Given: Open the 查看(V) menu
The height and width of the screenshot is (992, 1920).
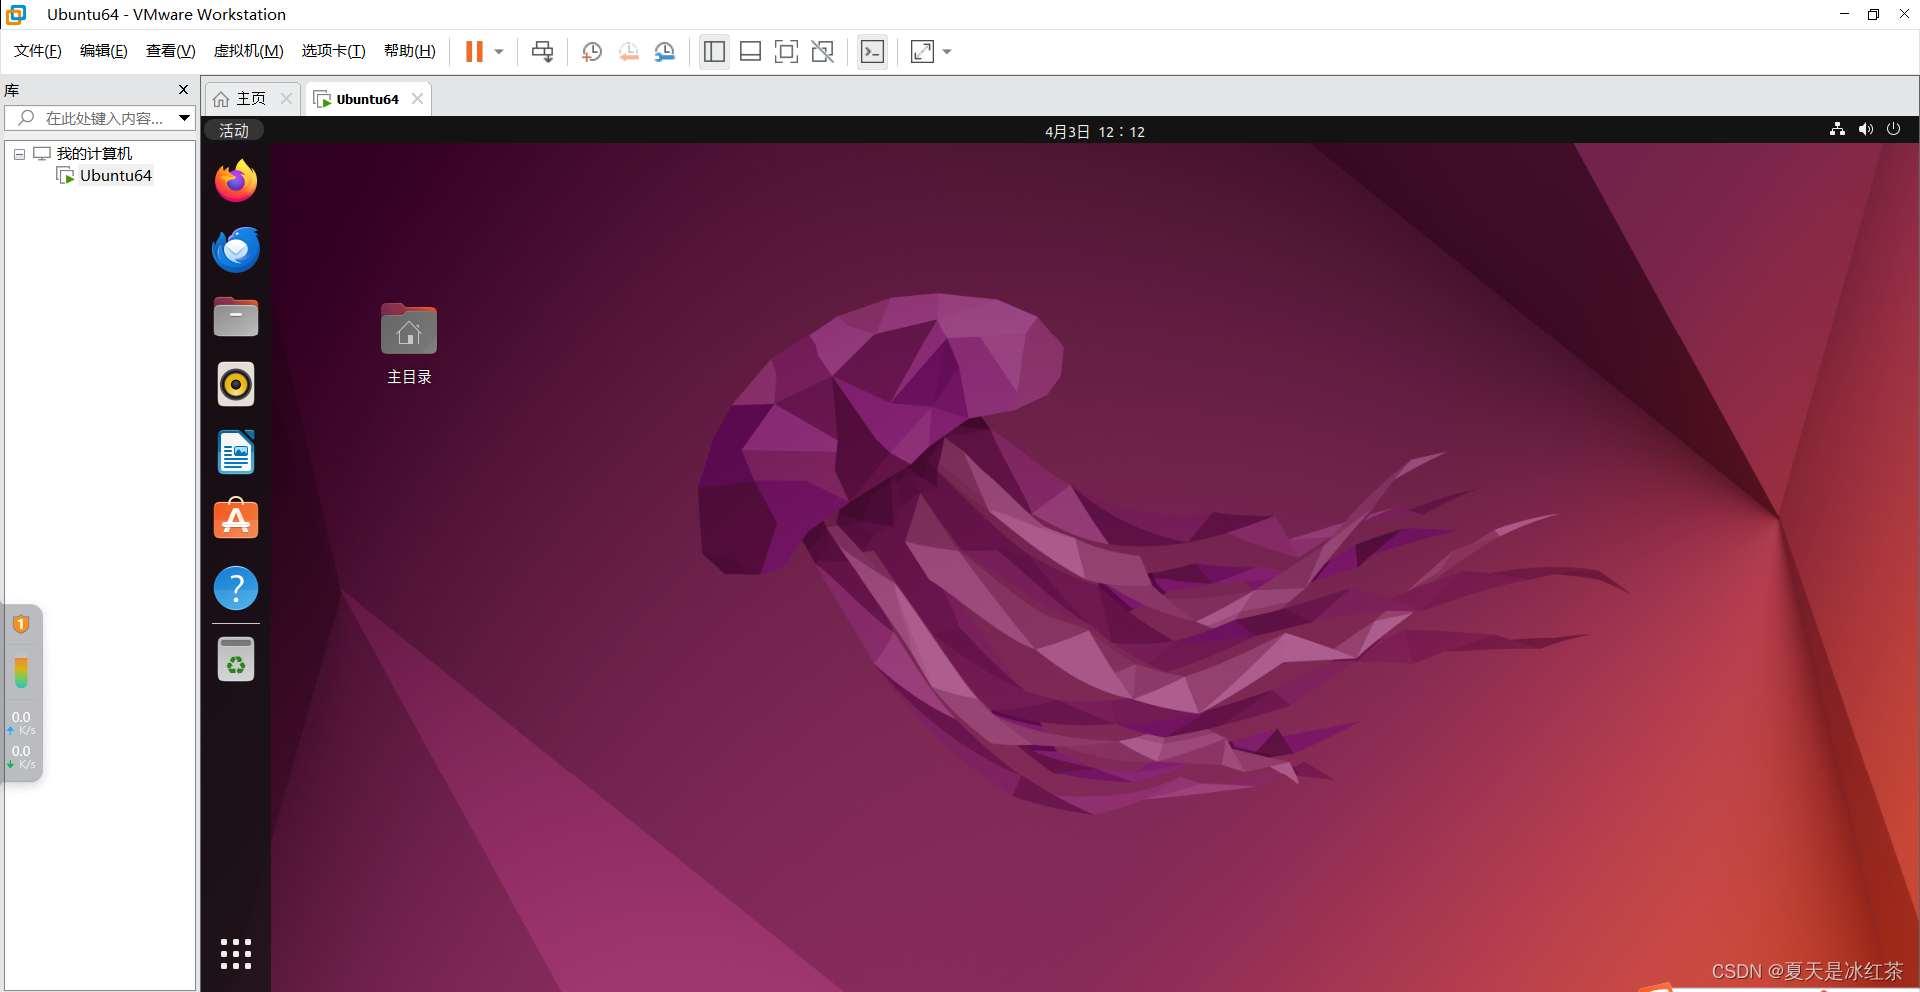Looking at the screenshot, I should (171, 51).
